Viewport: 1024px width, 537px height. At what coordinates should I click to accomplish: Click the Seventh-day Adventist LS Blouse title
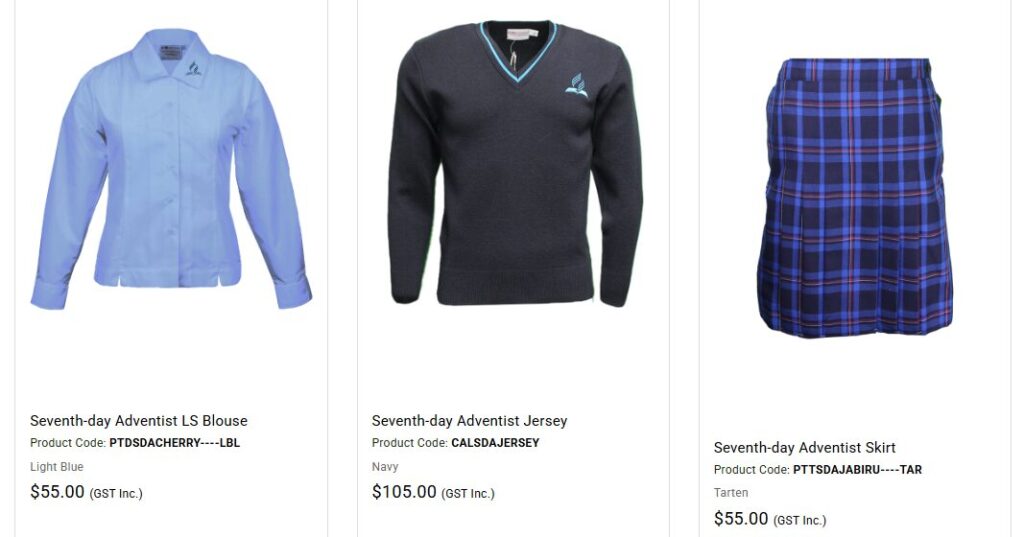pyautogui.click(x=138, y=421)
